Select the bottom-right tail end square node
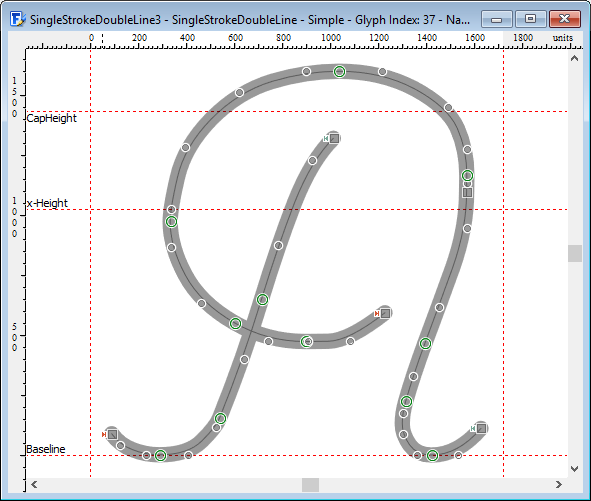The height and width of the screenshot is (501, 591). [x=481, y=428]
